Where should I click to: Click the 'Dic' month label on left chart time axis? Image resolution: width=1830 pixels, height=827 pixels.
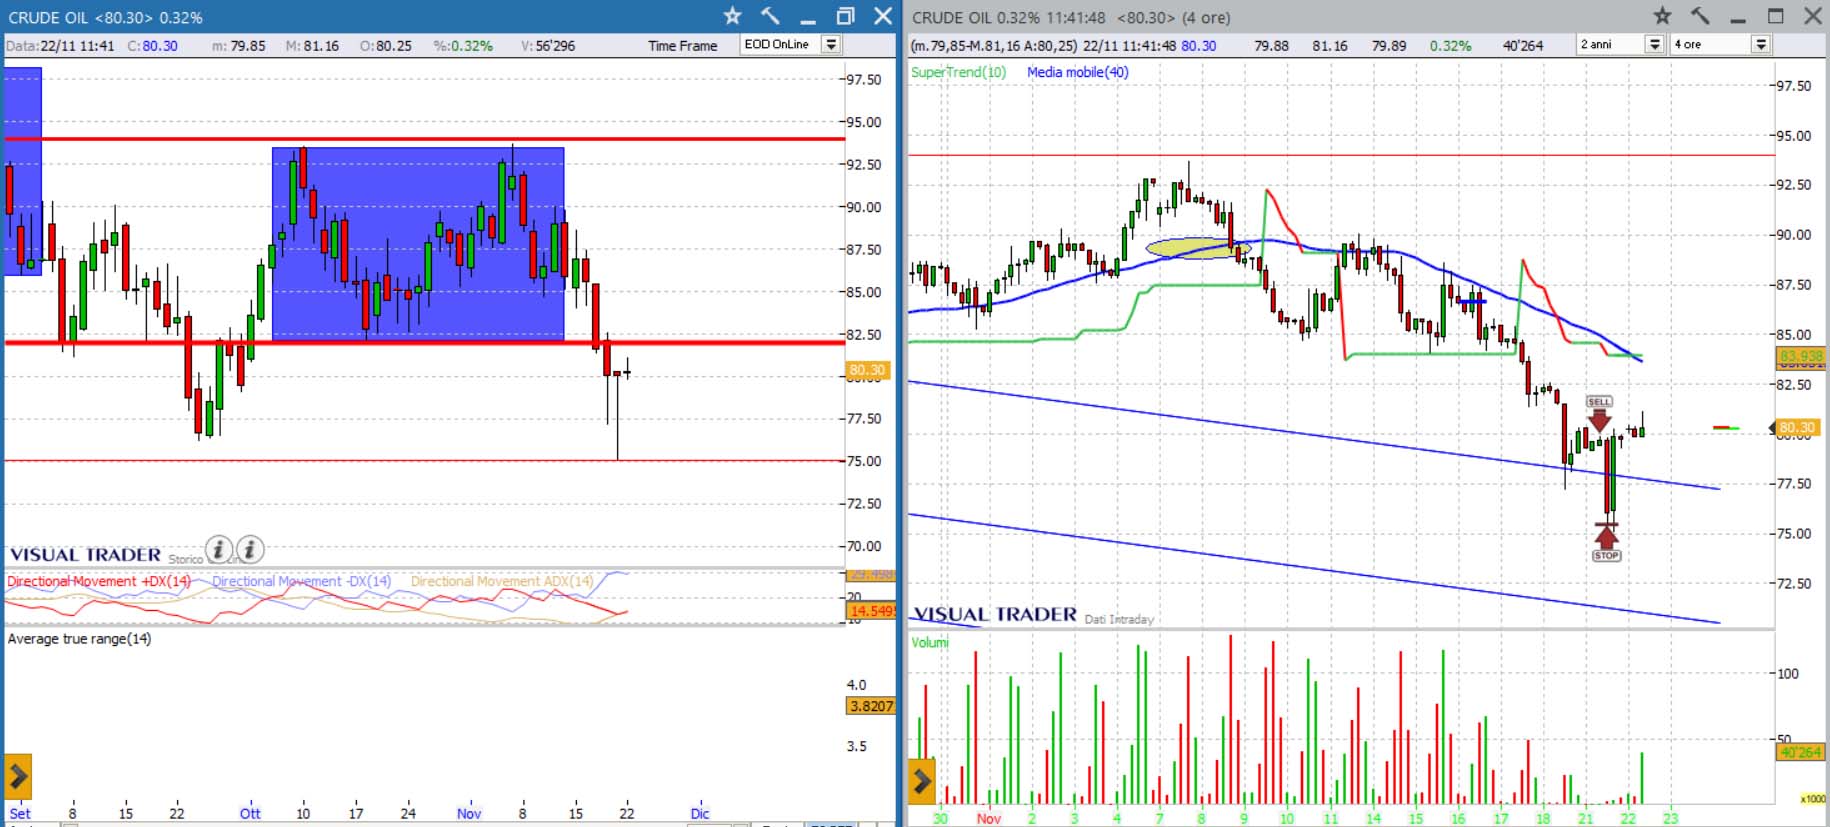coord(700,813)
